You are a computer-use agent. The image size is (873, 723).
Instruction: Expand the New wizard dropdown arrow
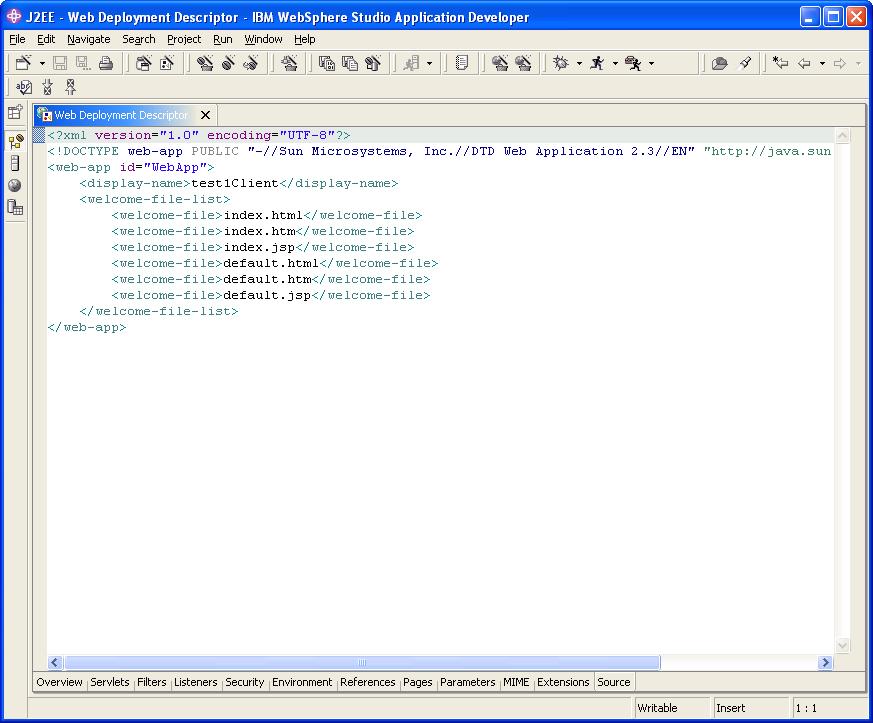(x=42, y=63)
